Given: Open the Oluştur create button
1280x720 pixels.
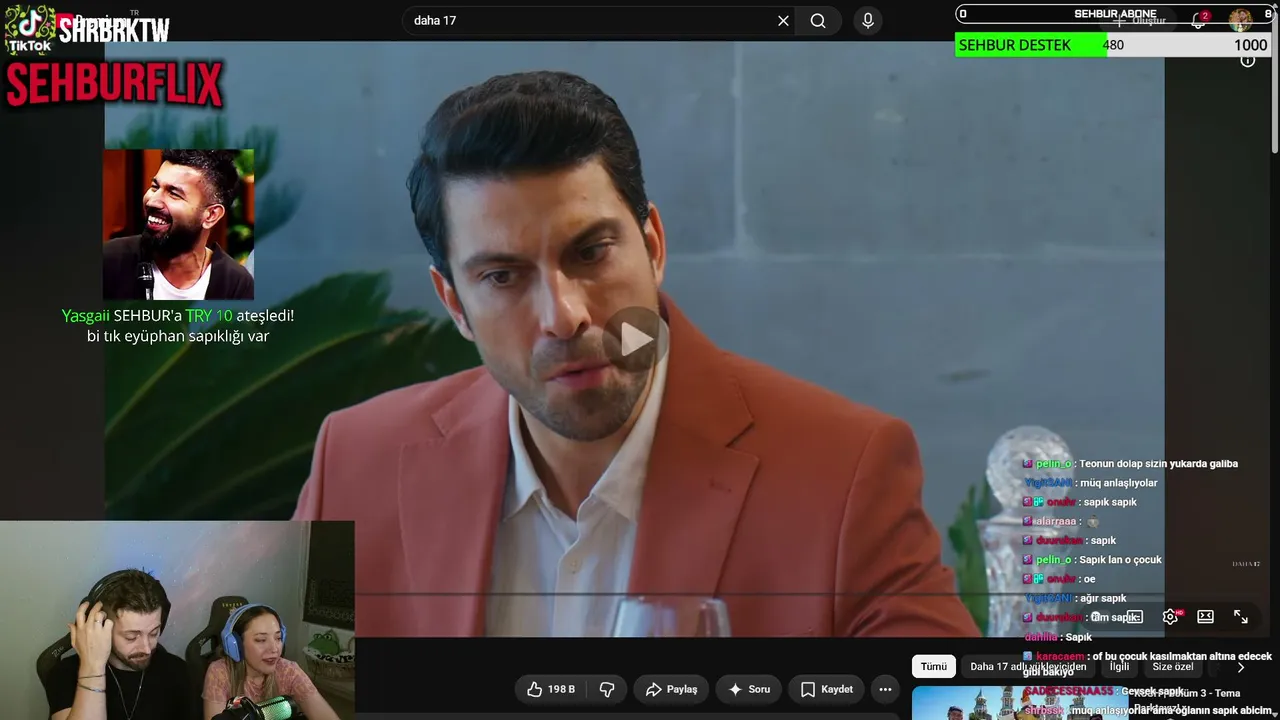Looking at the screenshot, I should (1140, 20).
